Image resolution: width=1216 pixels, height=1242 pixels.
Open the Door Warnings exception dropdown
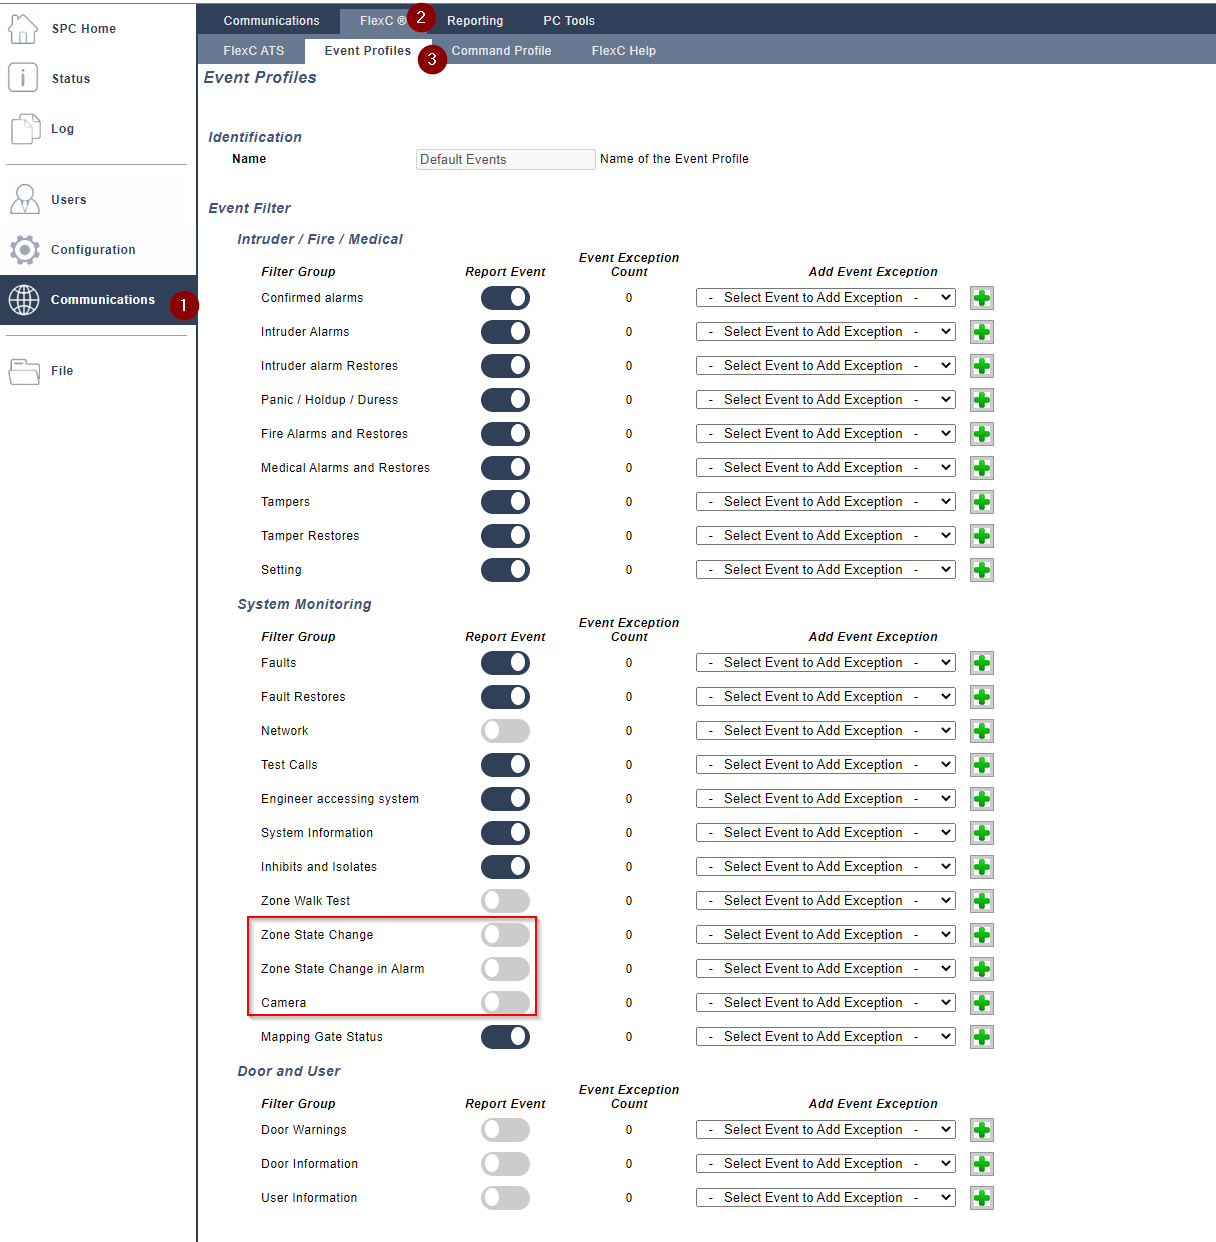[x=825, y=1129]
